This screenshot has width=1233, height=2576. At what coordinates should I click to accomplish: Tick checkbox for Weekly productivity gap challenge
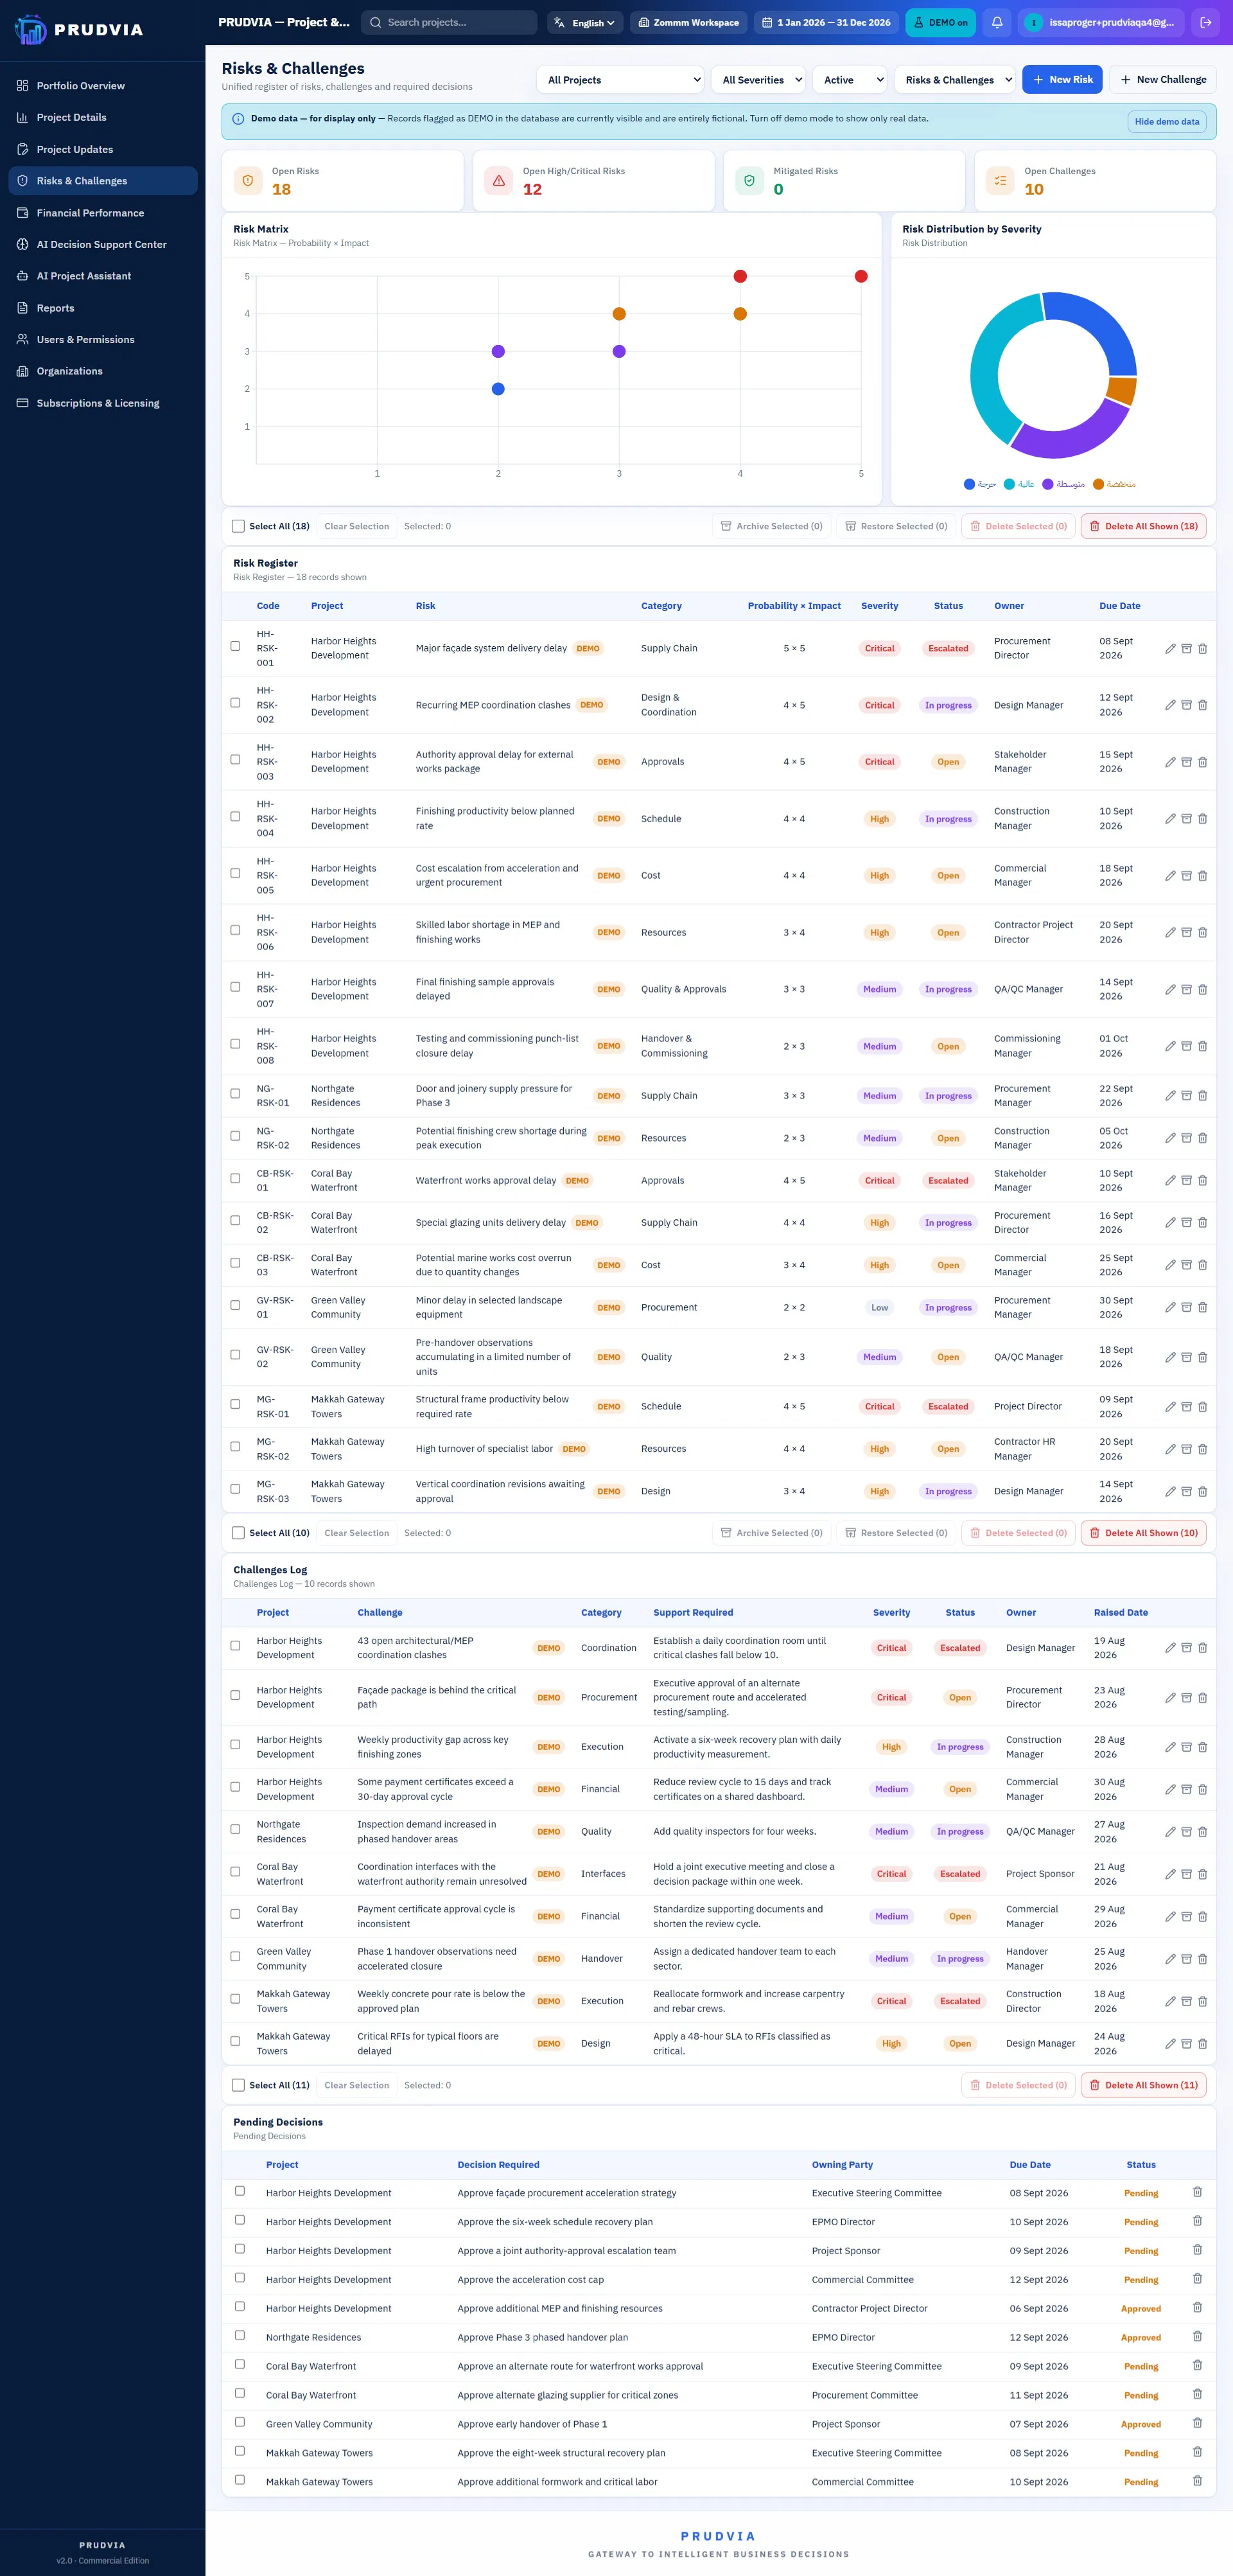(x=236, y=1744)
